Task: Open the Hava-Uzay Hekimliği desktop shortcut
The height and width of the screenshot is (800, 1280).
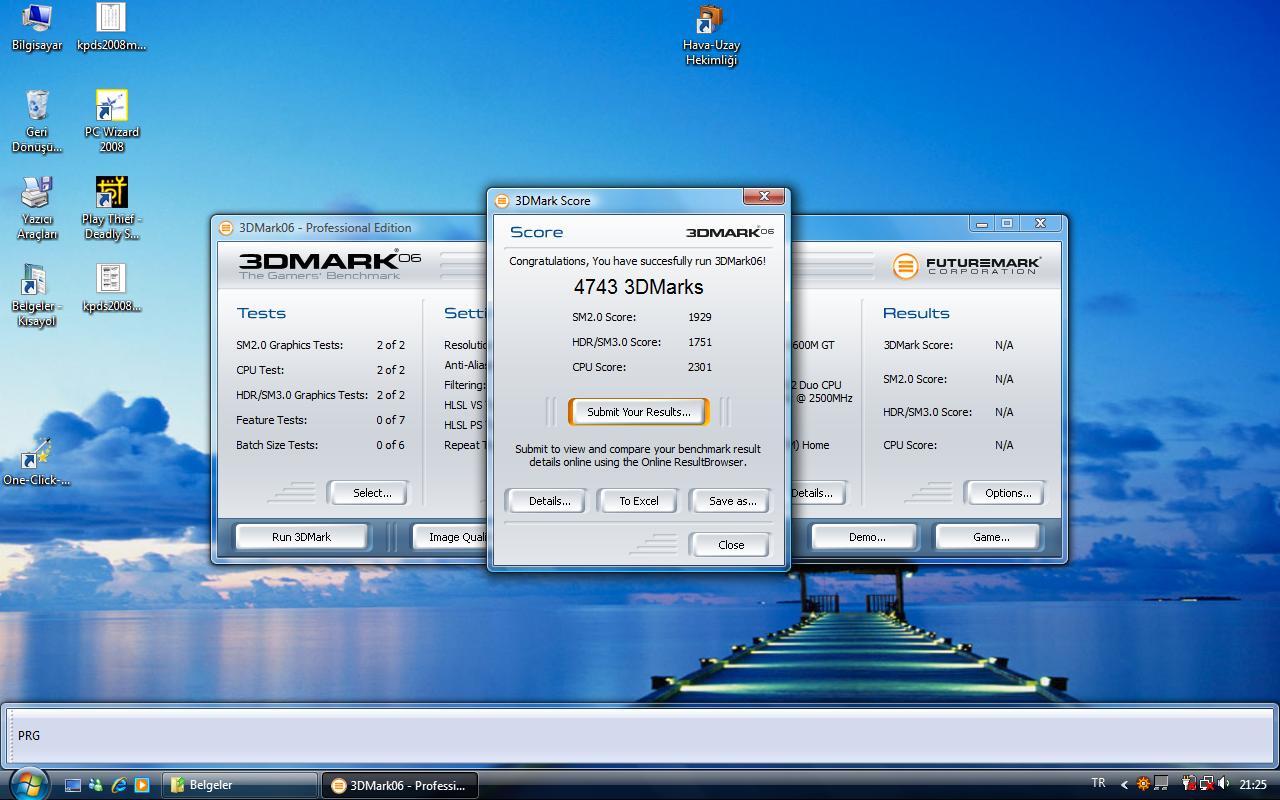Action: [711, 36]
